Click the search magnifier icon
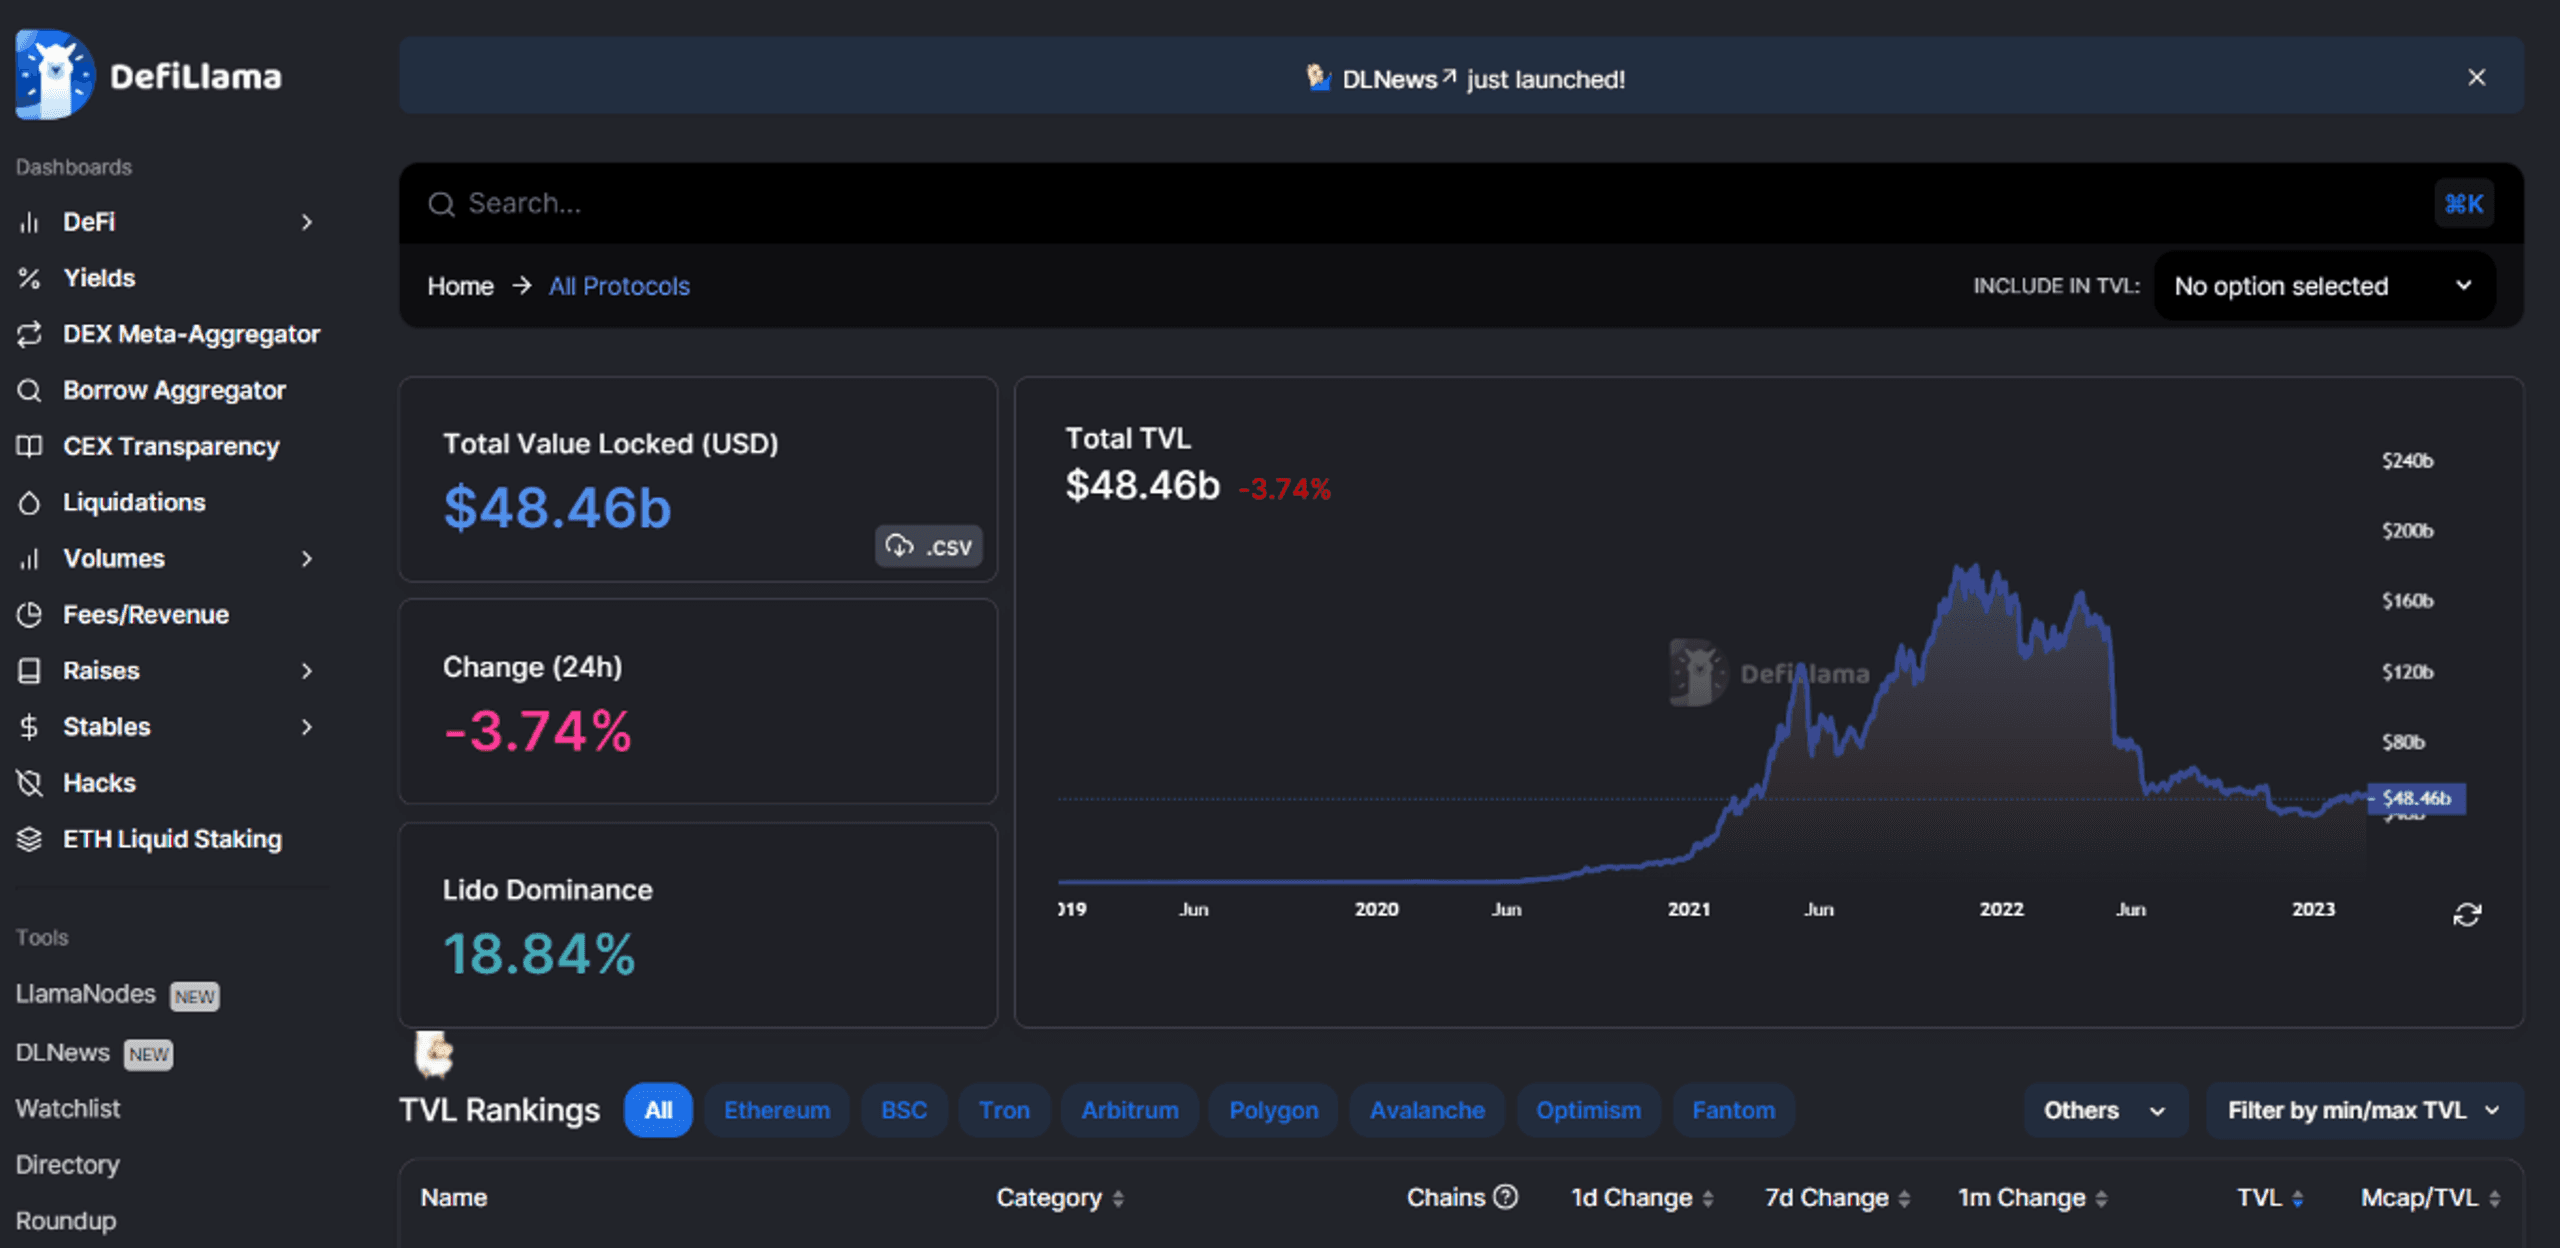The image size is (2560, 1248). 441,204
